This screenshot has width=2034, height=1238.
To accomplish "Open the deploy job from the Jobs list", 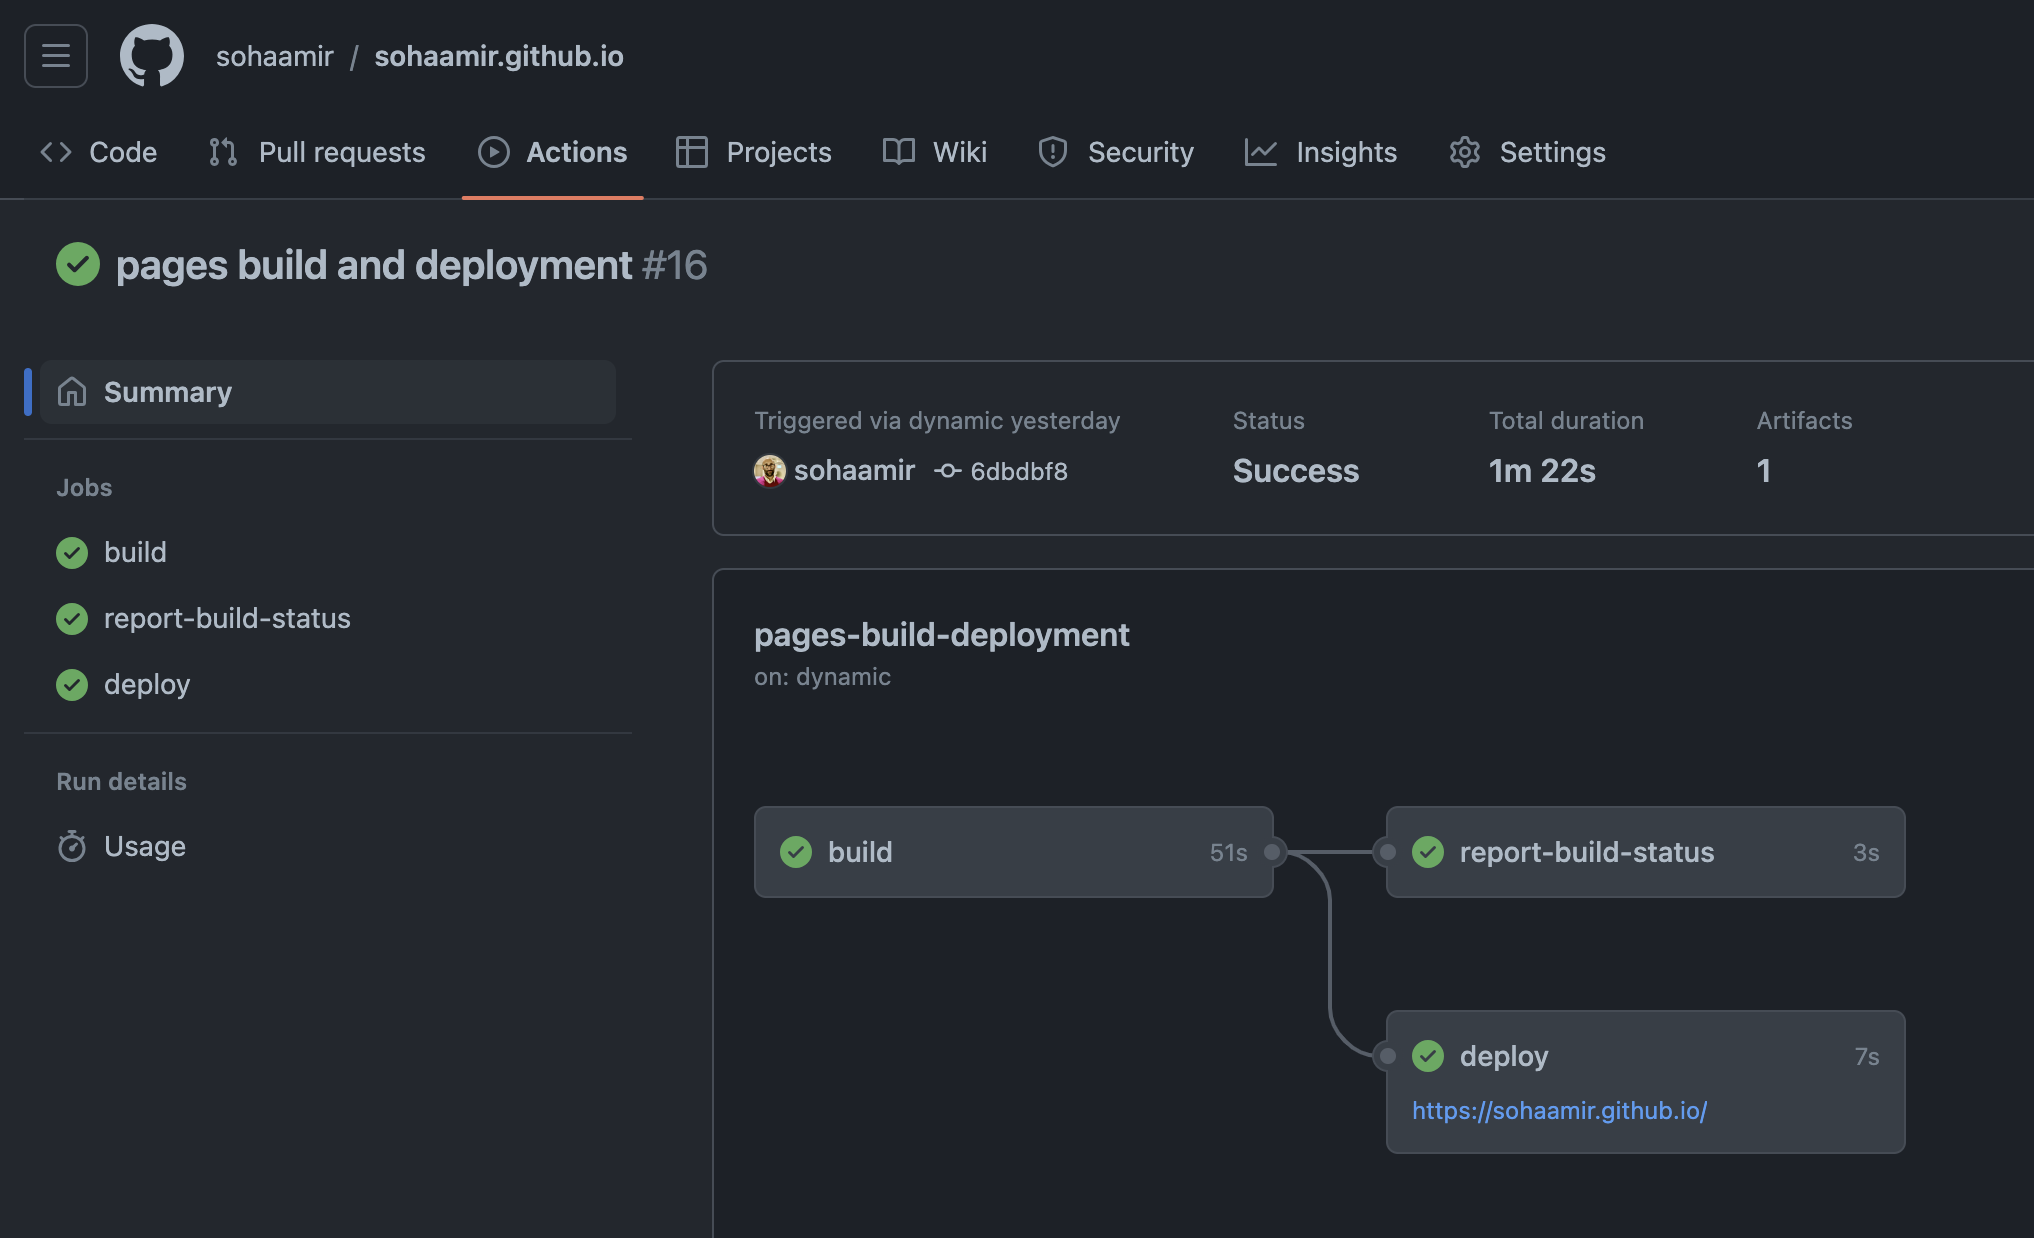I will click(x=147, y=684).
